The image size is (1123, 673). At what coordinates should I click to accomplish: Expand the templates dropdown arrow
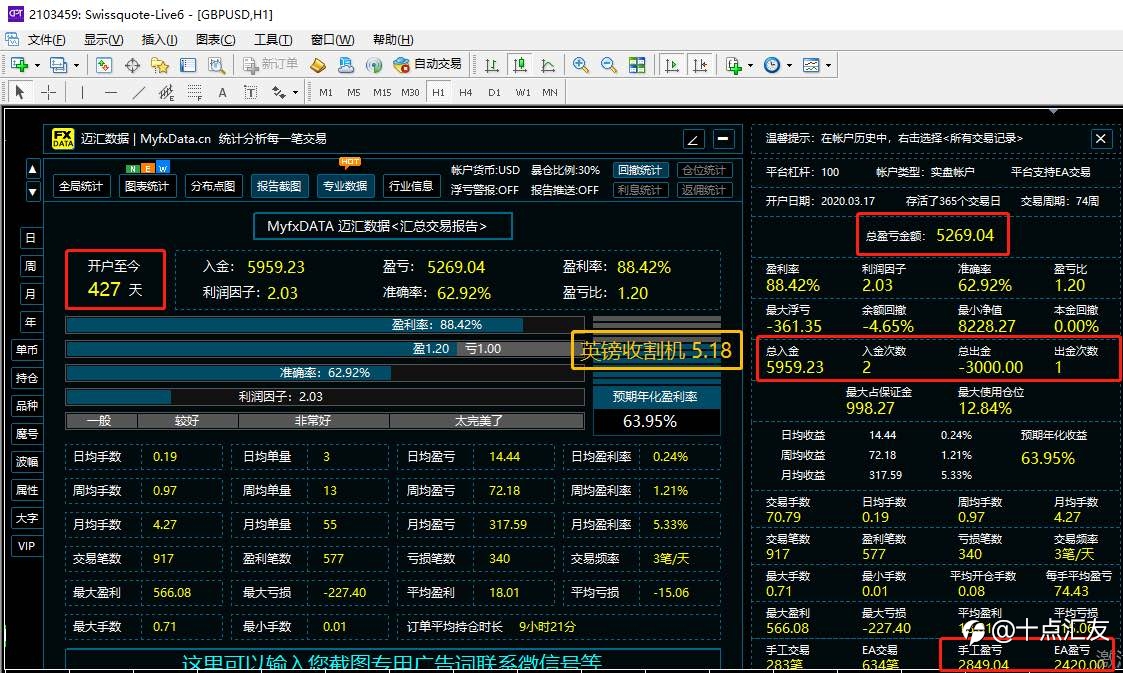click(828, 65)
